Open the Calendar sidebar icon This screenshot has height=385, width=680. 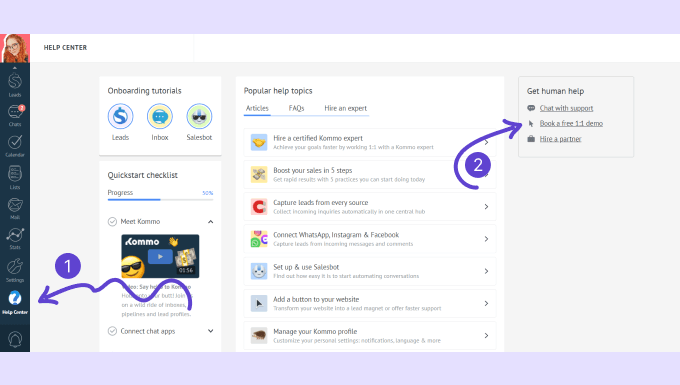point(15,146)
